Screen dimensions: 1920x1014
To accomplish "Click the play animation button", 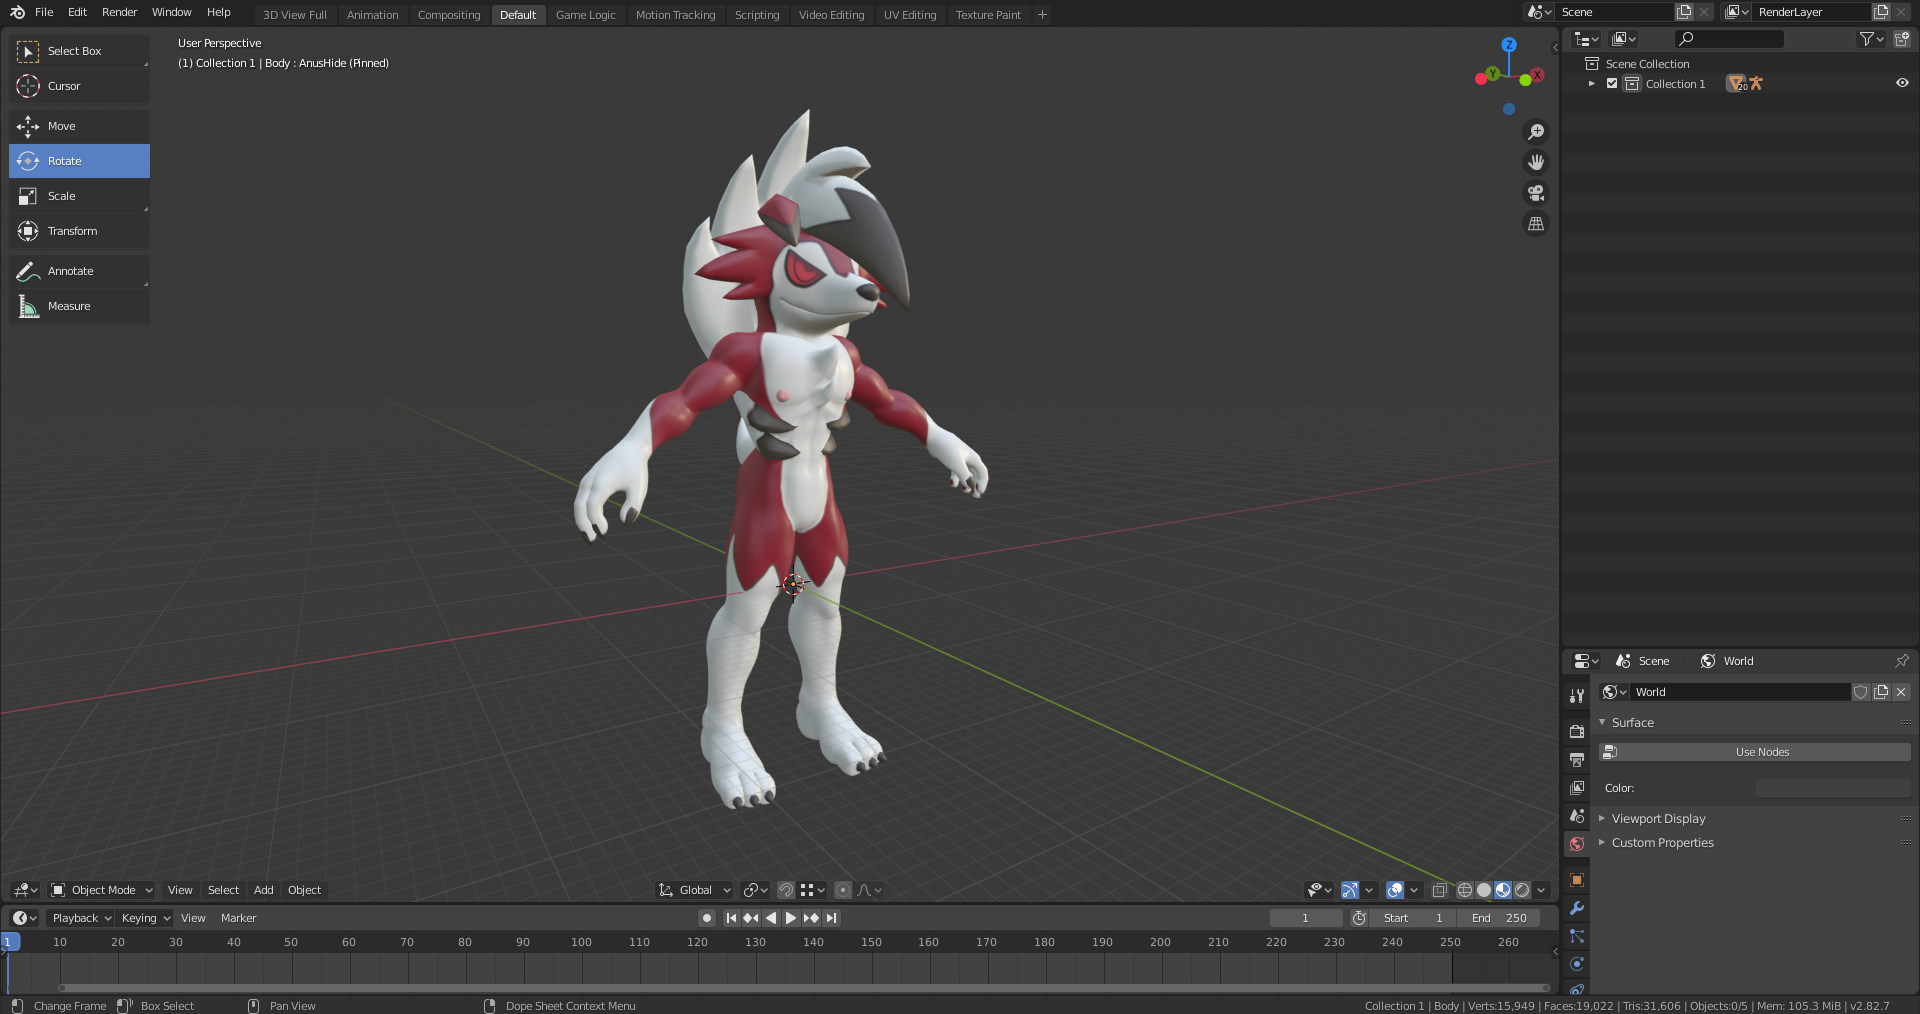I will 791,918.
